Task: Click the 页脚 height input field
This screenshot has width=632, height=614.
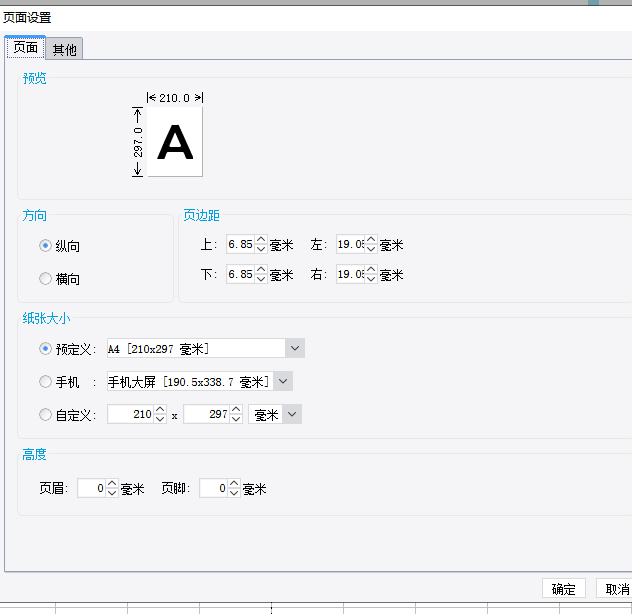Action: [214, 488]
